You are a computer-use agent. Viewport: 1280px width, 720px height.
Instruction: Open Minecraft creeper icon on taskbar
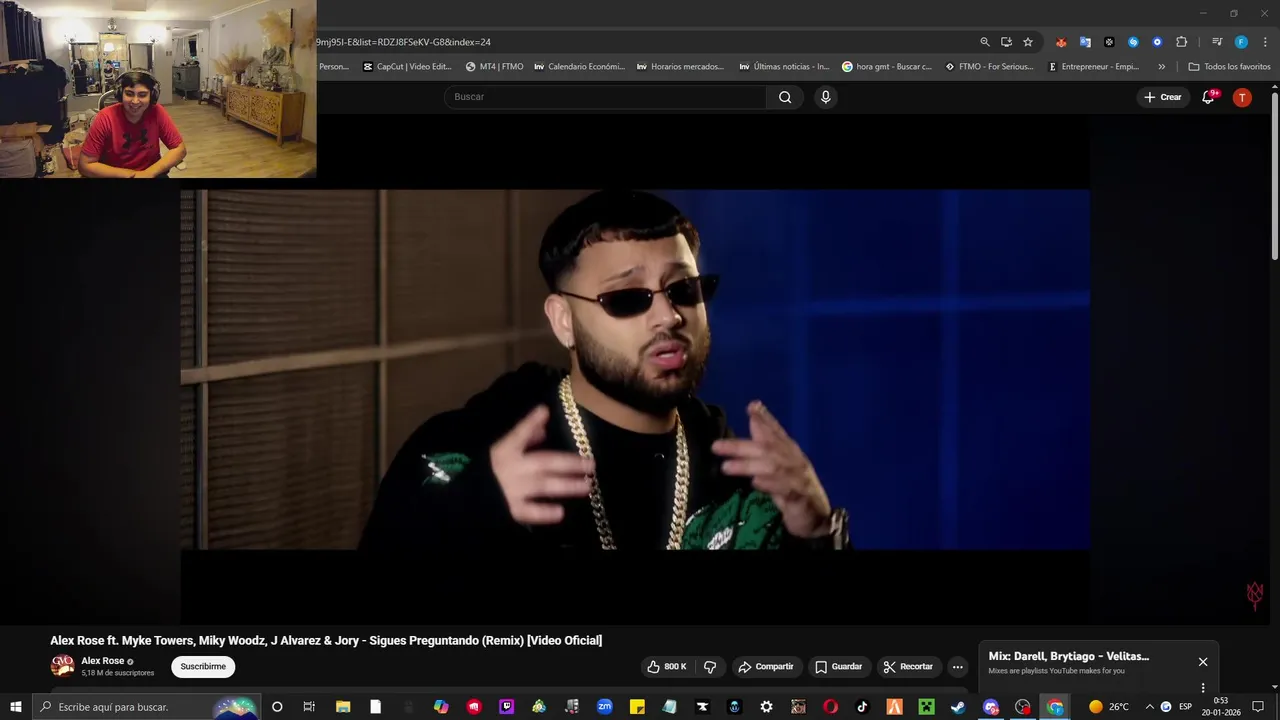(x=926, y=707)
